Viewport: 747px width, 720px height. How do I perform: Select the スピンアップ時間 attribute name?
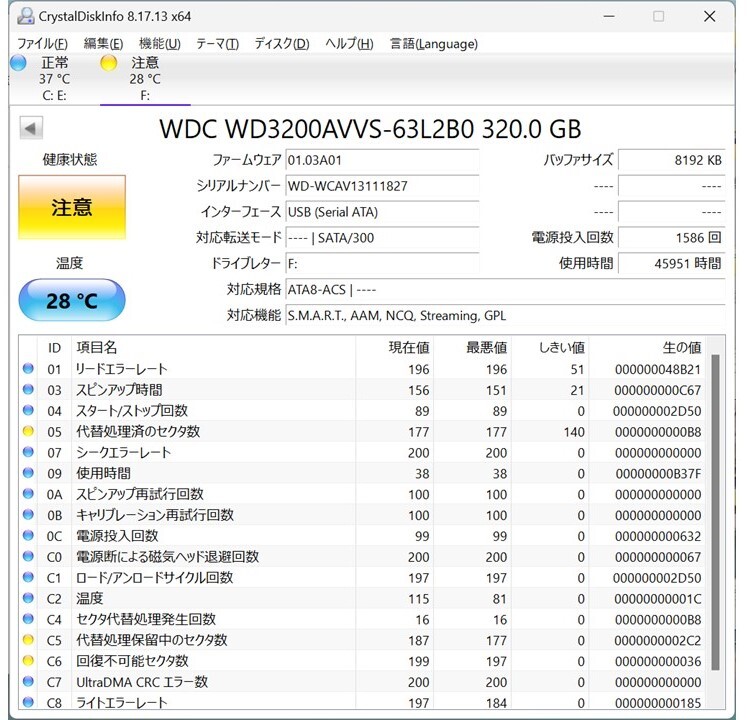point(119,390)
